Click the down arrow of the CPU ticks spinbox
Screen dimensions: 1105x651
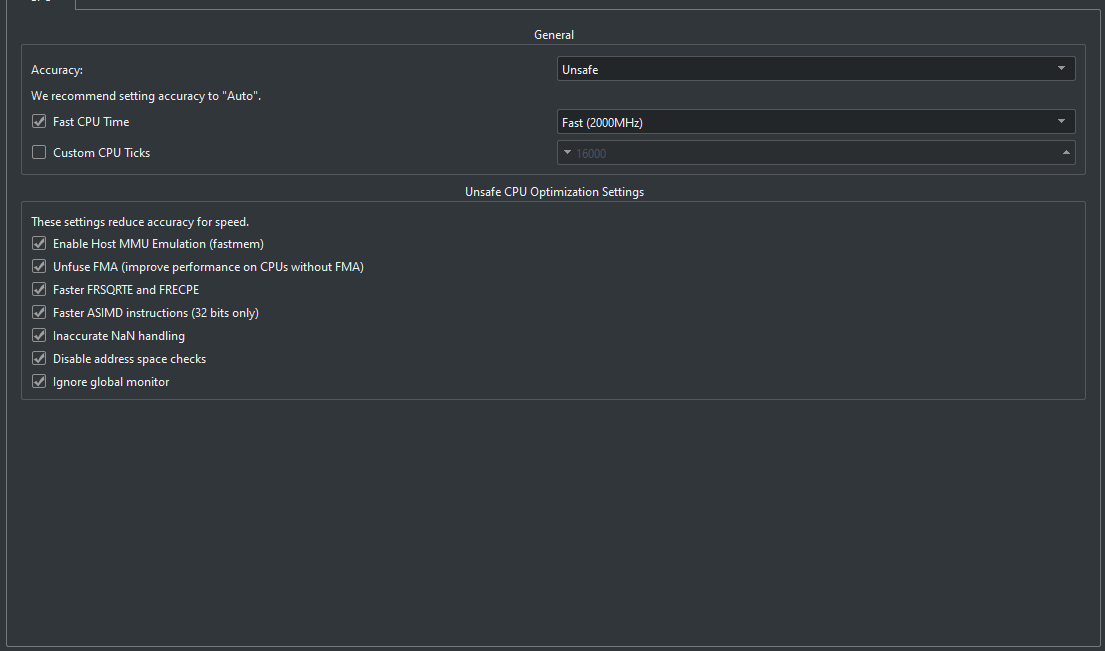point(567,152)
